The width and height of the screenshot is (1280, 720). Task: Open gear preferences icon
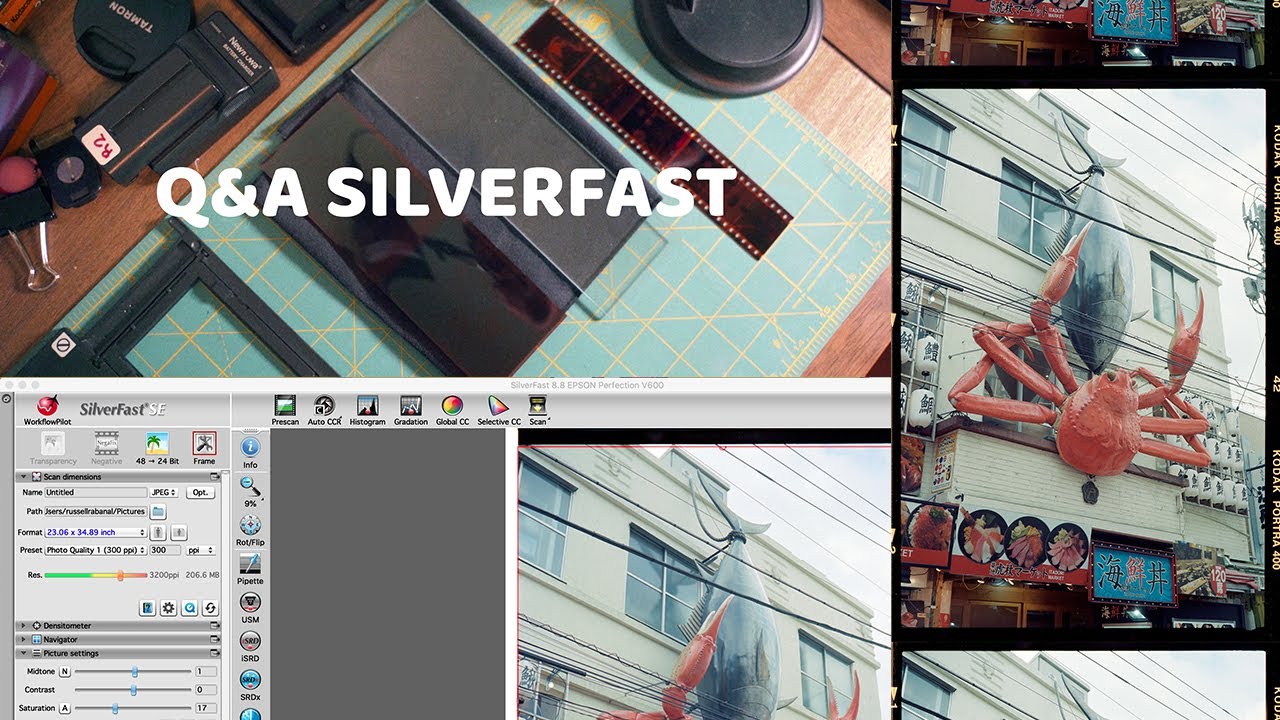point(168,608)
